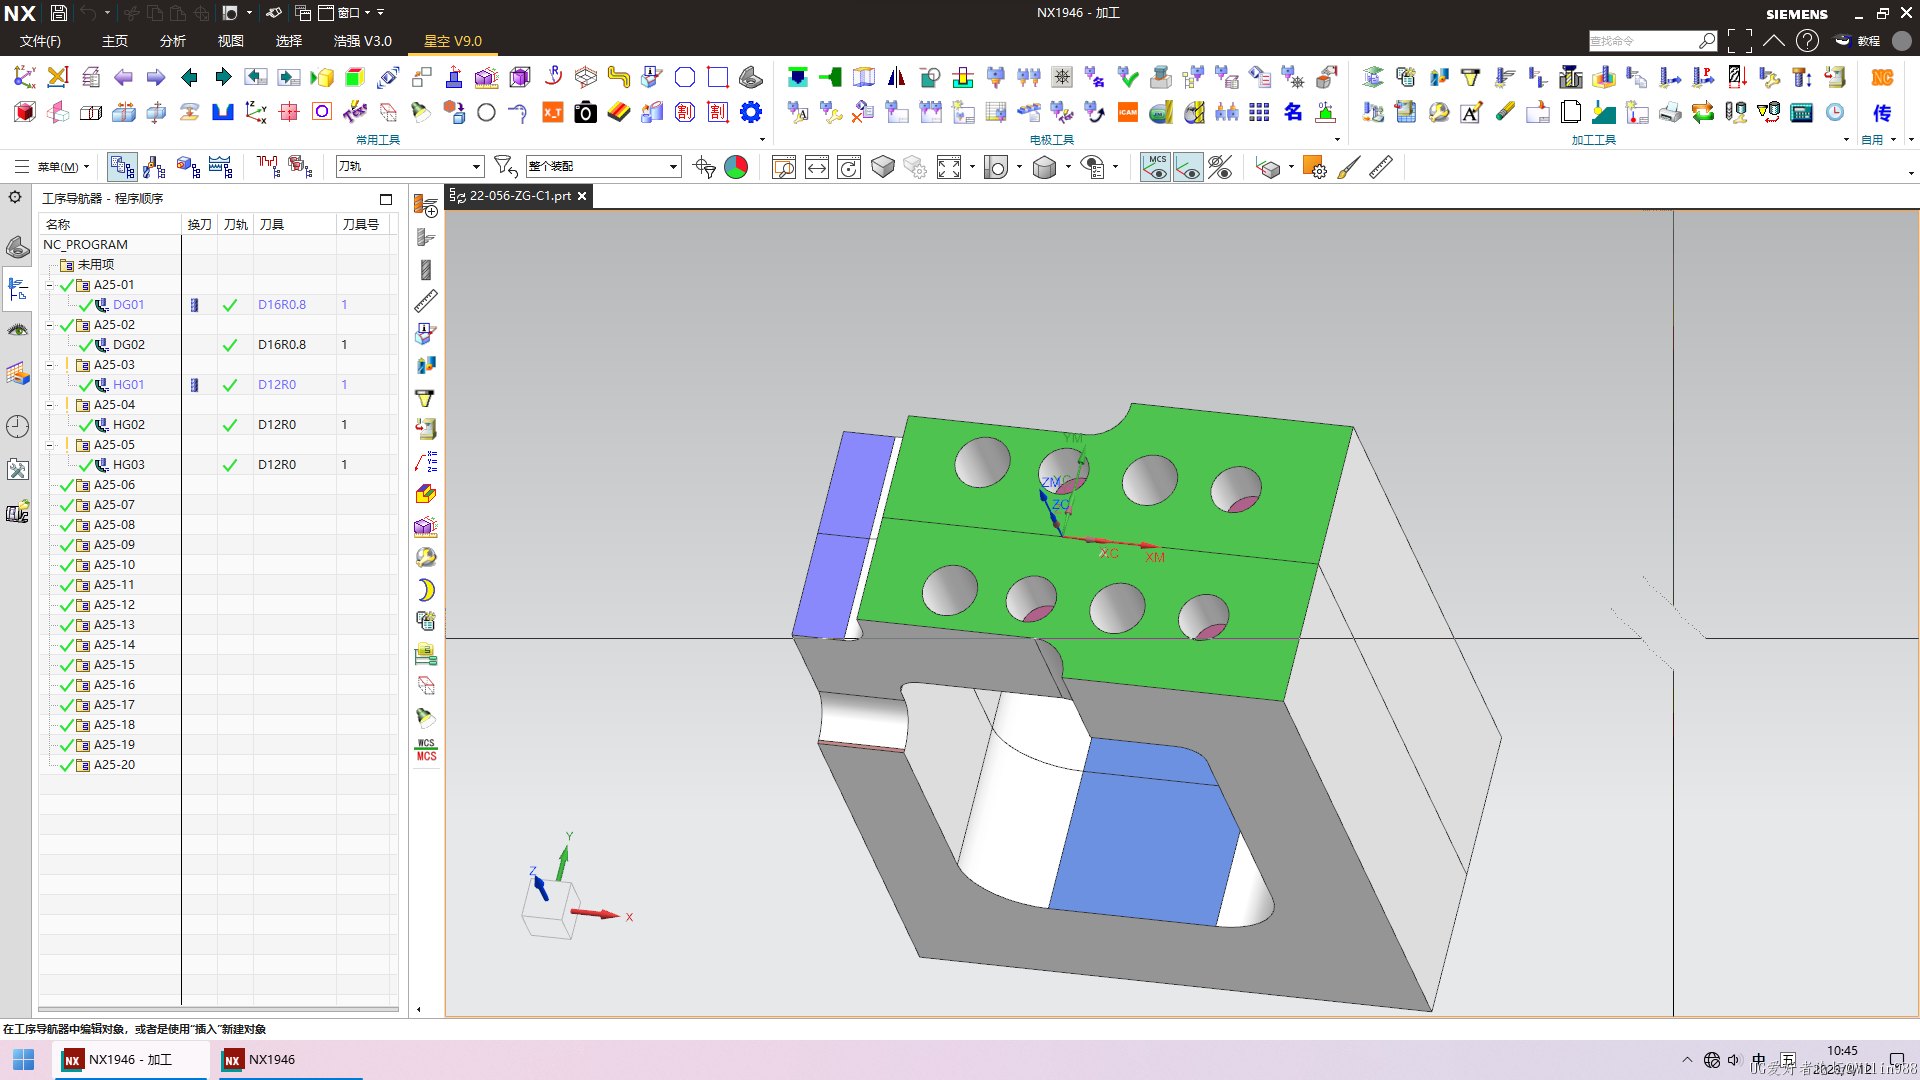
Task: Click the black camera snapshot icon
Action: pyautogui.click(x=586, y=113)
